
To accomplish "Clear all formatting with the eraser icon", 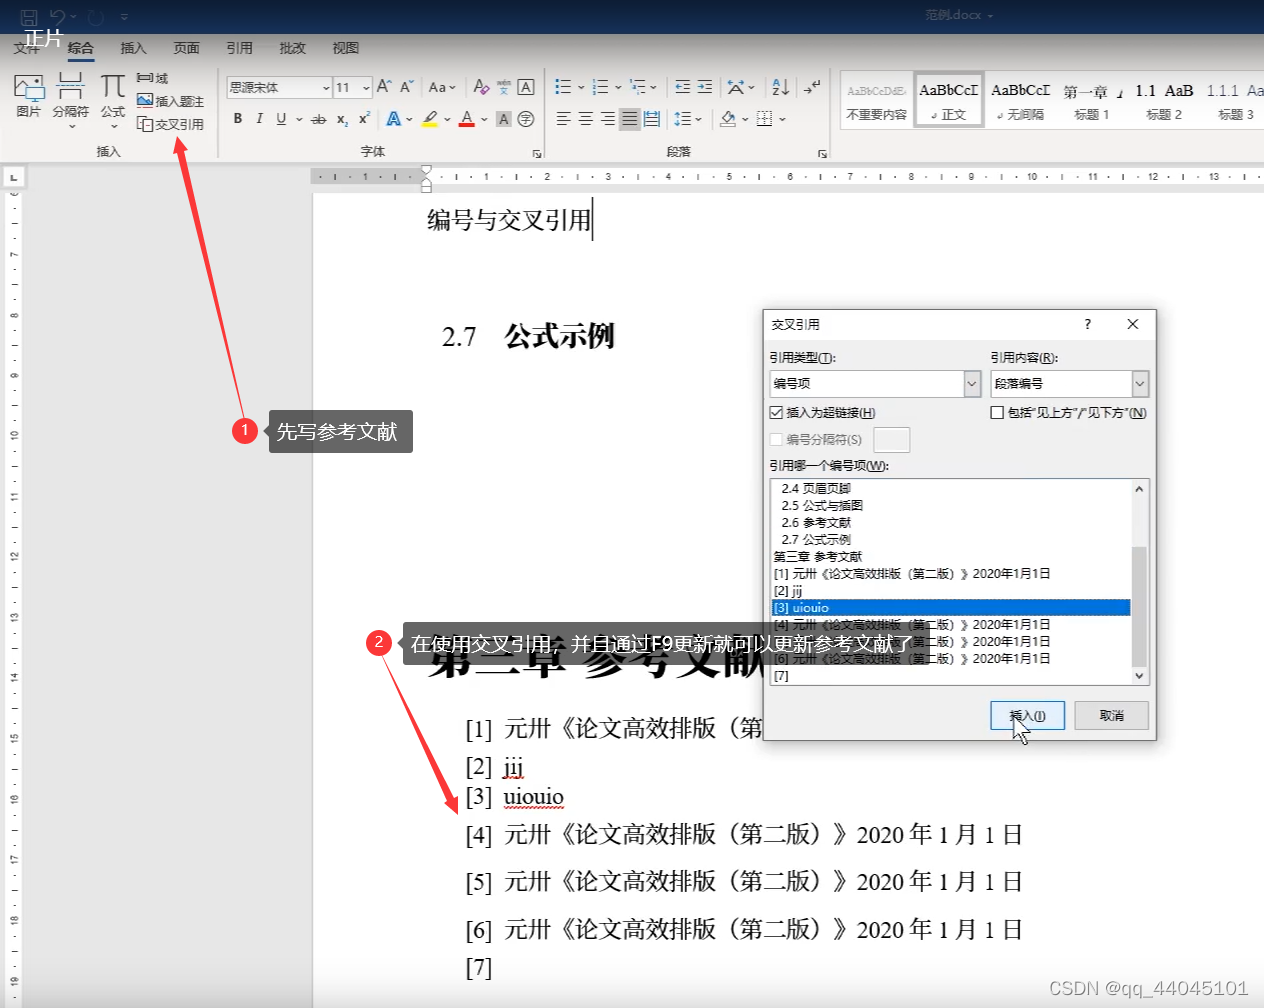I will click(481, 87).
